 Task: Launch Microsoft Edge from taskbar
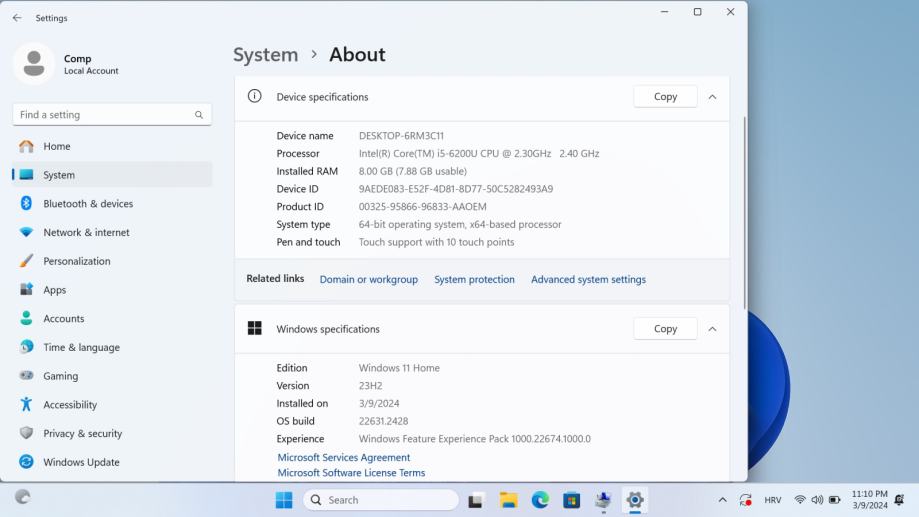pos(540,500)
